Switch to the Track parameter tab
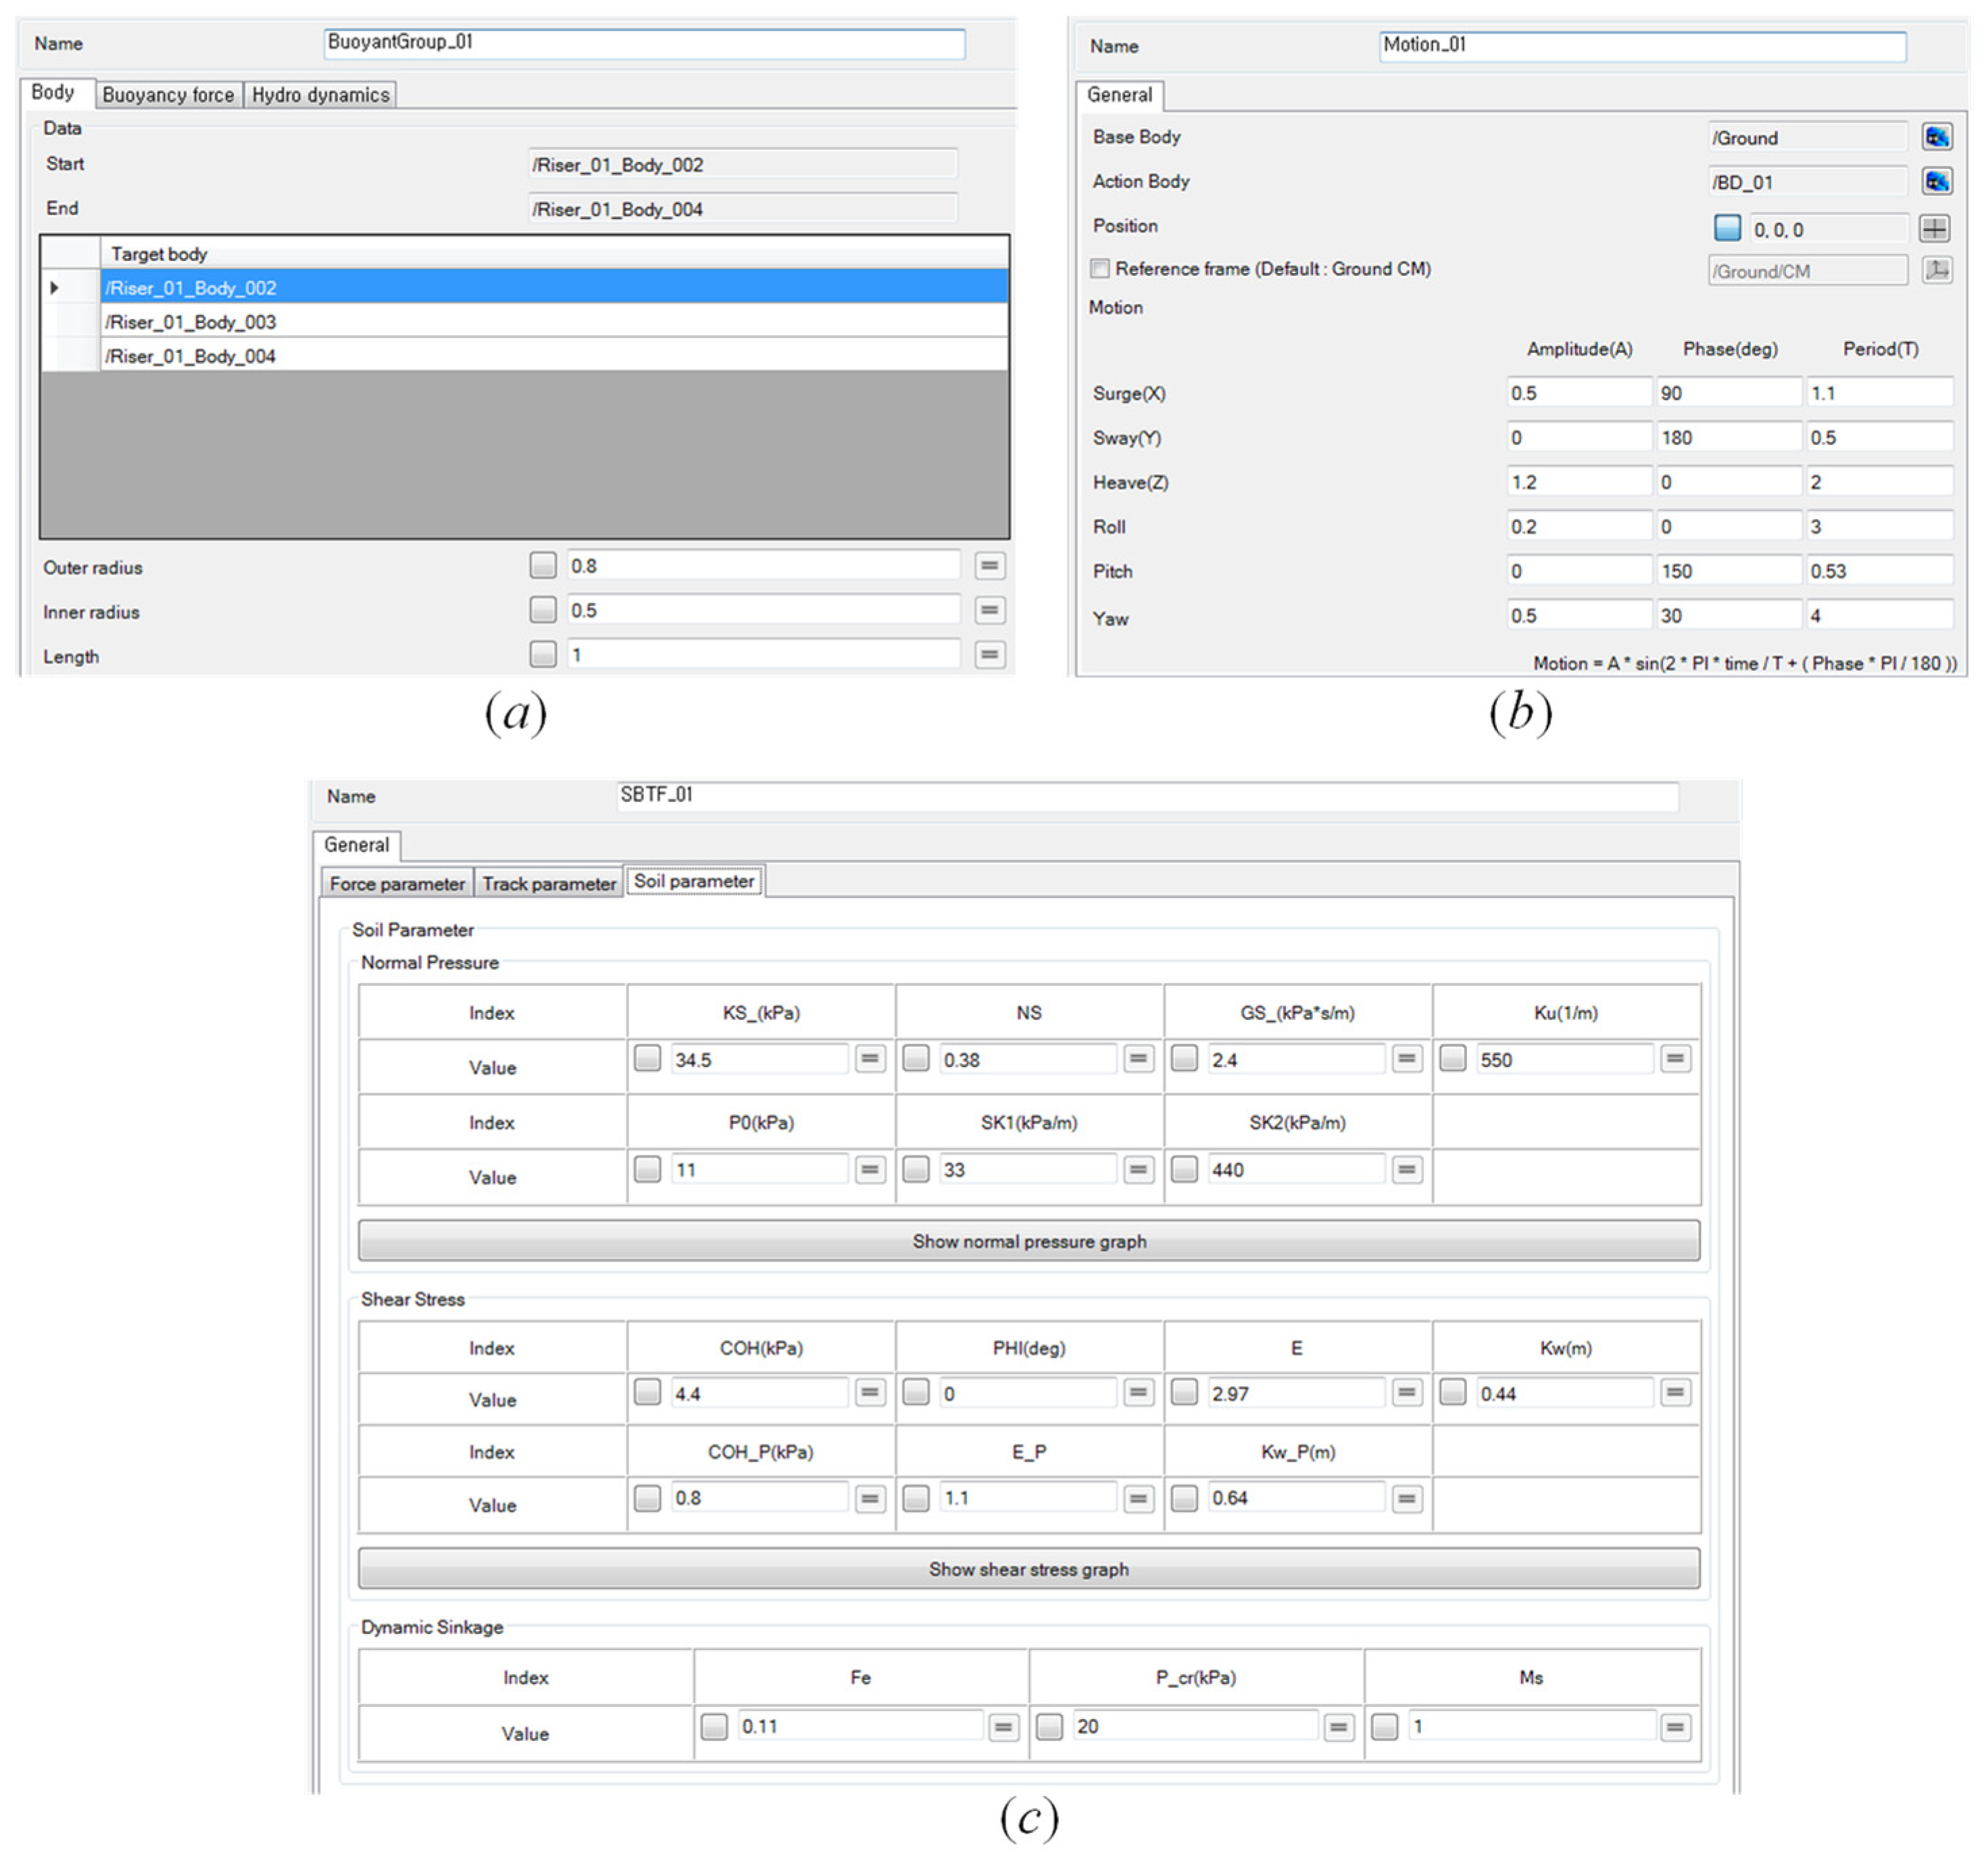The width and height of the screenshot is (1988, 1861). coord(549,884)
